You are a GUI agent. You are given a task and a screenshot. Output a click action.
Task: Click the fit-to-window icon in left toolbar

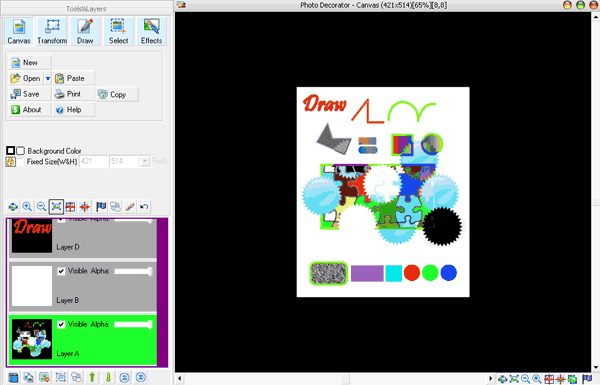56,207
